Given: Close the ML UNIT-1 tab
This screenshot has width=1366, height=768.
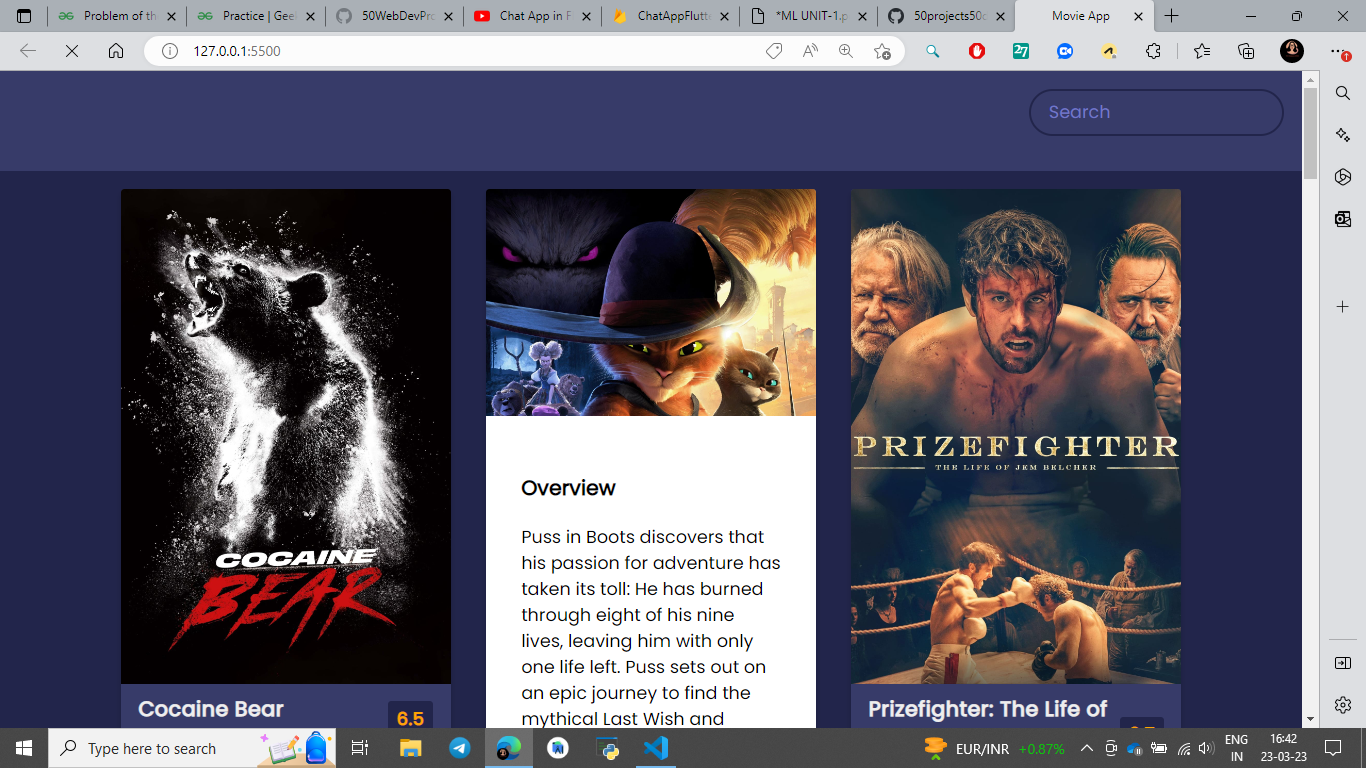Looking at the screenshot, I should [x=863, y=16].
